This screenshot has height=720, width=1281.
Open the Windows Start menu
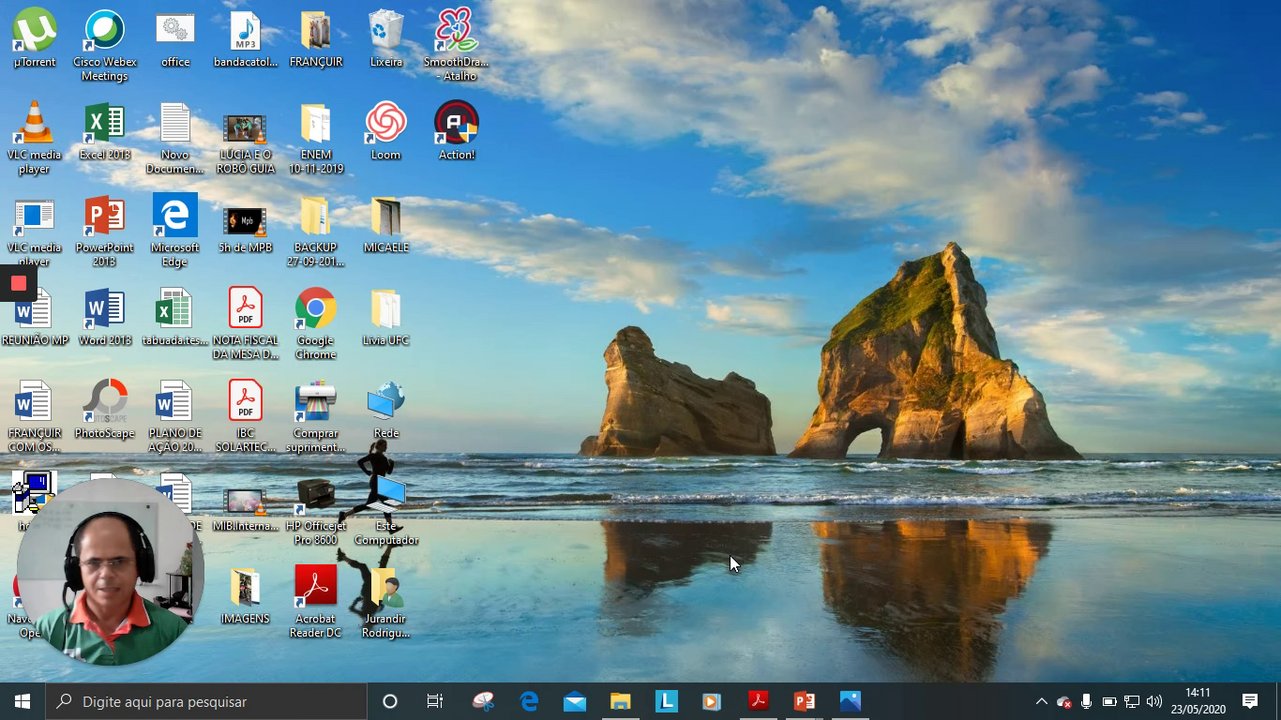pos(23,701)
